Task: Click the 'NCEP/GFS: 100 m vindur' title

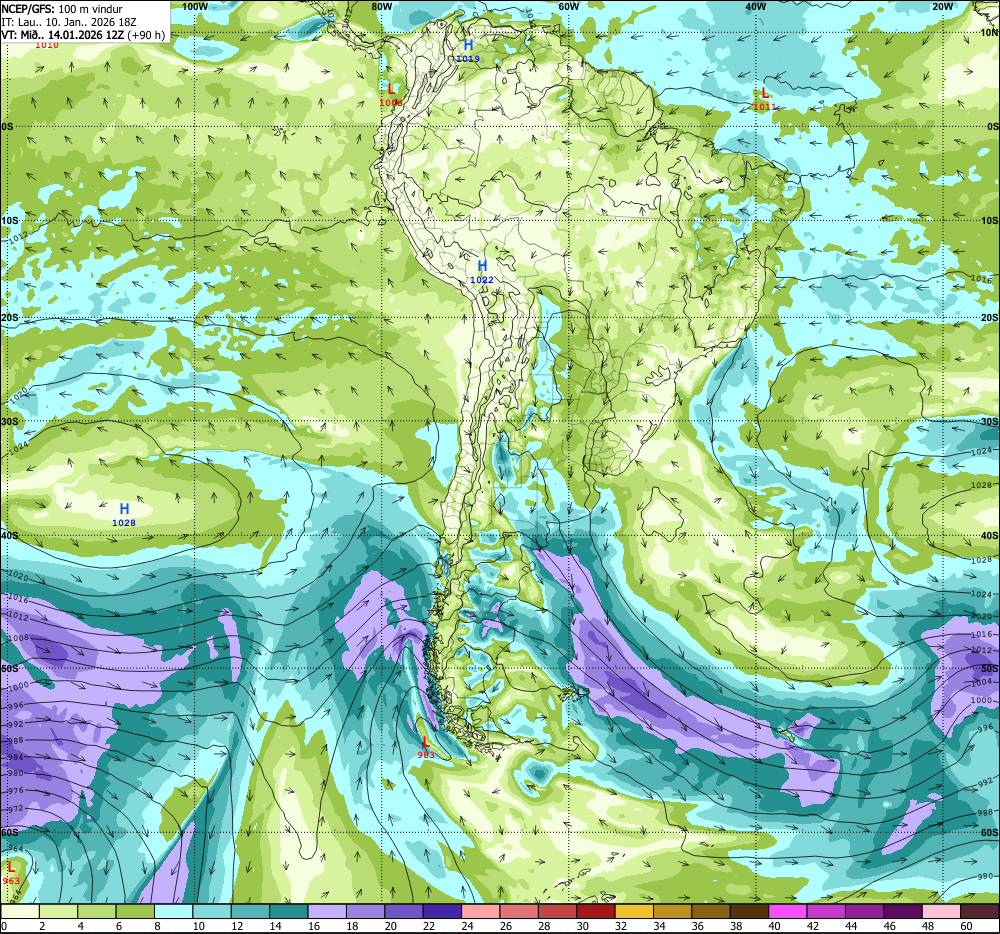Action: coord(62,9)
